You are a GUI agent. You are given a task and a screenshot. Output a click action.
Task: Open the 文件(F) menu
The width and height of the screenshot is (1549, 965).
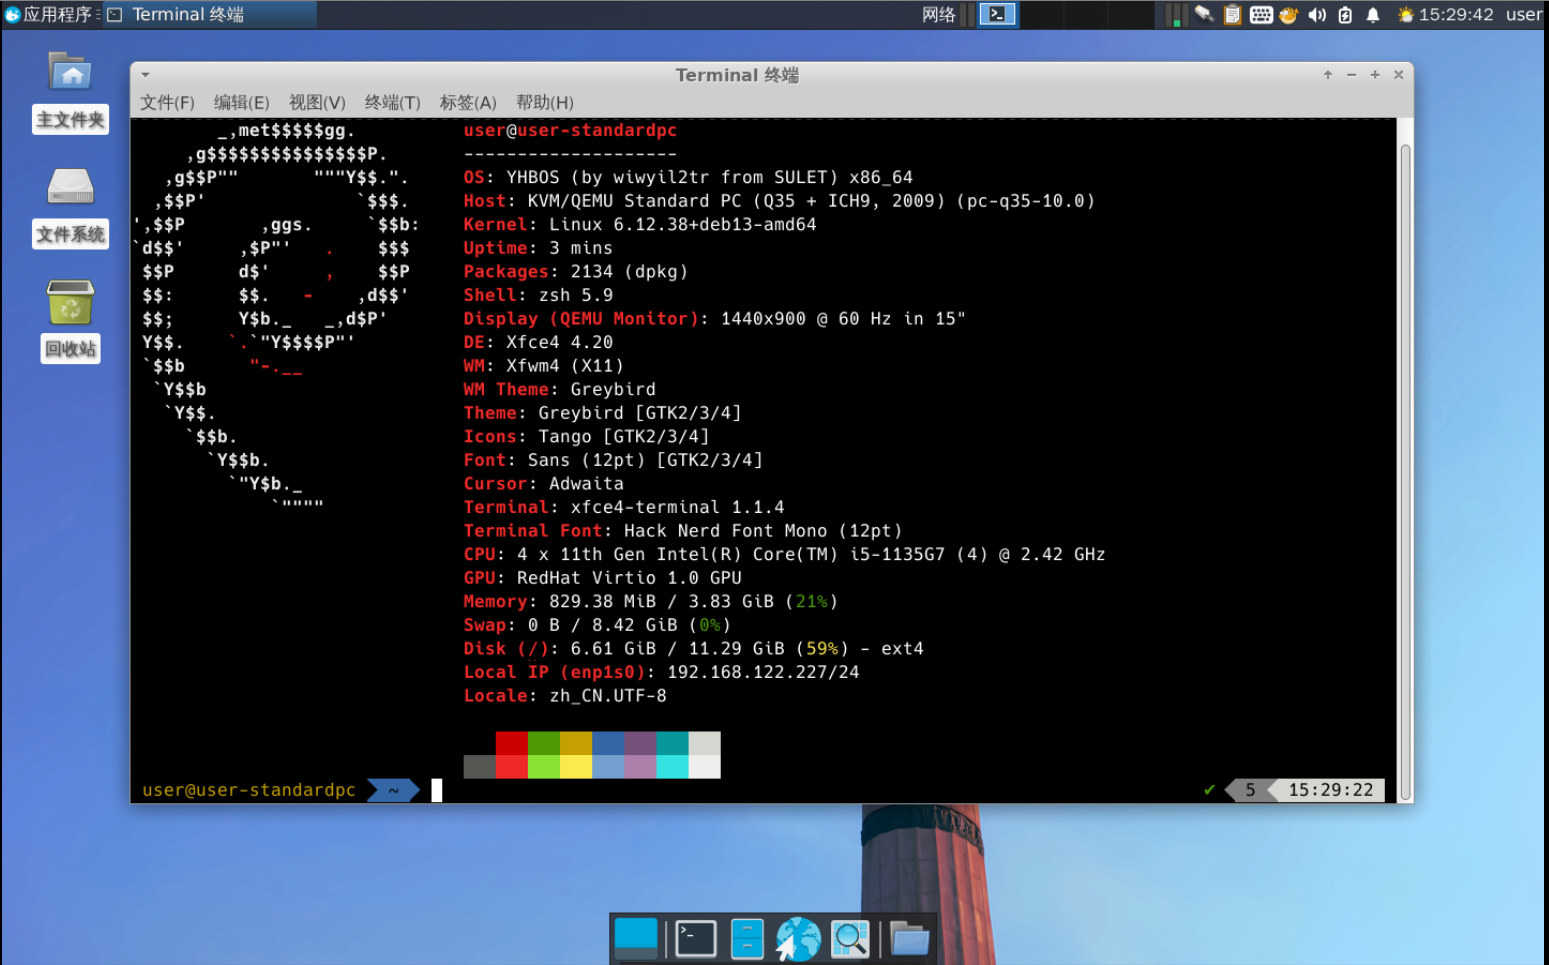167,102
